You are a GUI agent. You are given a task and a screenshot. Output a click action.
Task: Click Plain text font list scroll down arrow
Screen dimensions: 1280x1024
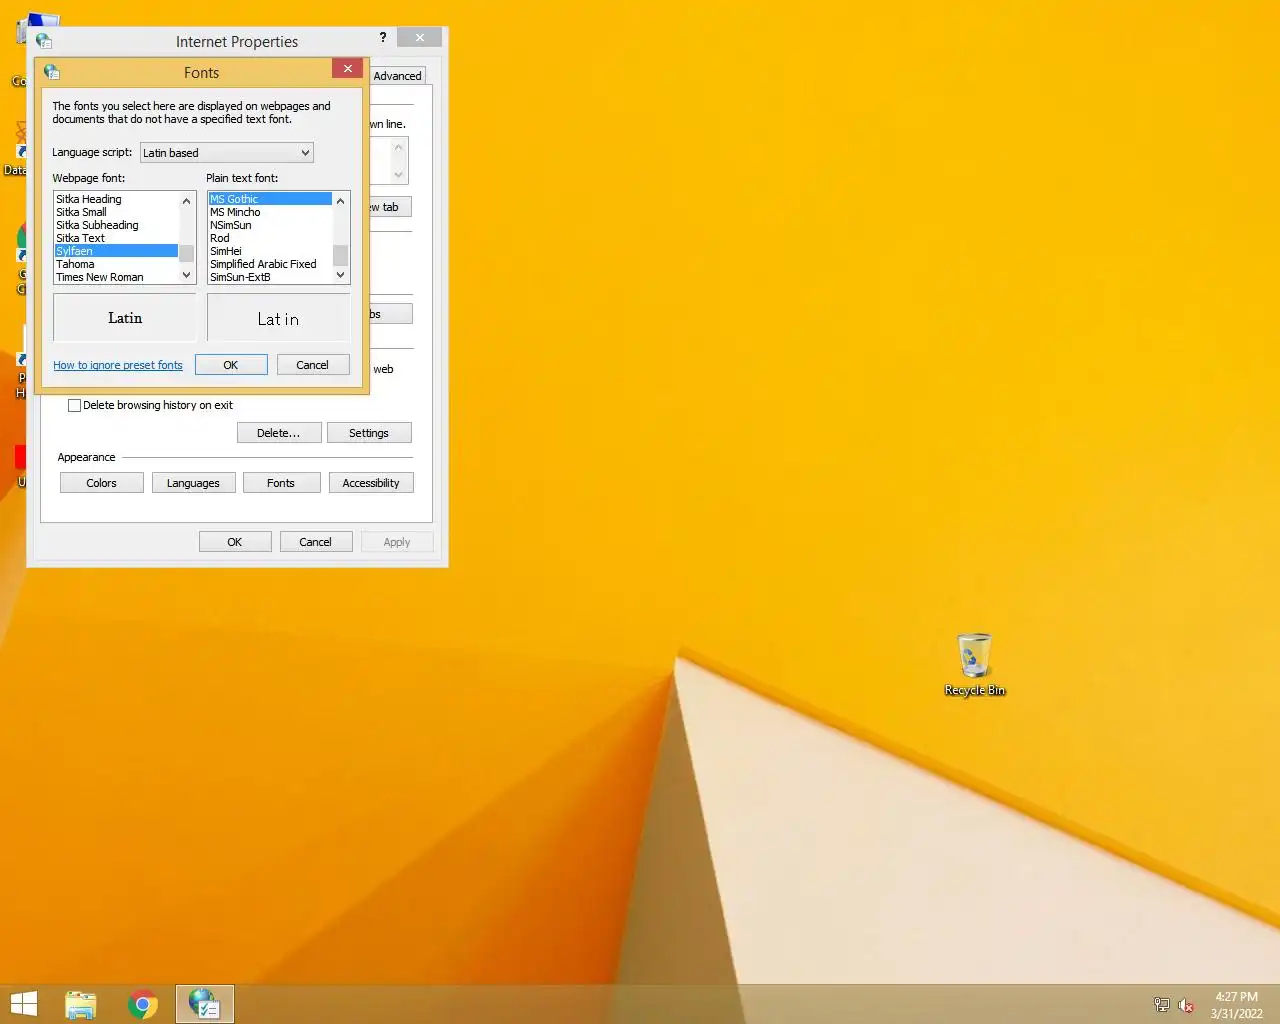click(x=340, y=275)
